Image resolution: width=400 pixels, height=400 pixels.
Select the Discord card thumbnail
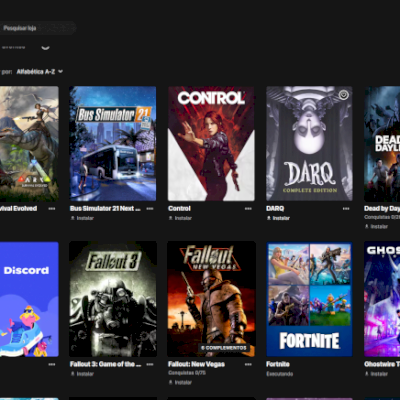click(x=29, y=299)
